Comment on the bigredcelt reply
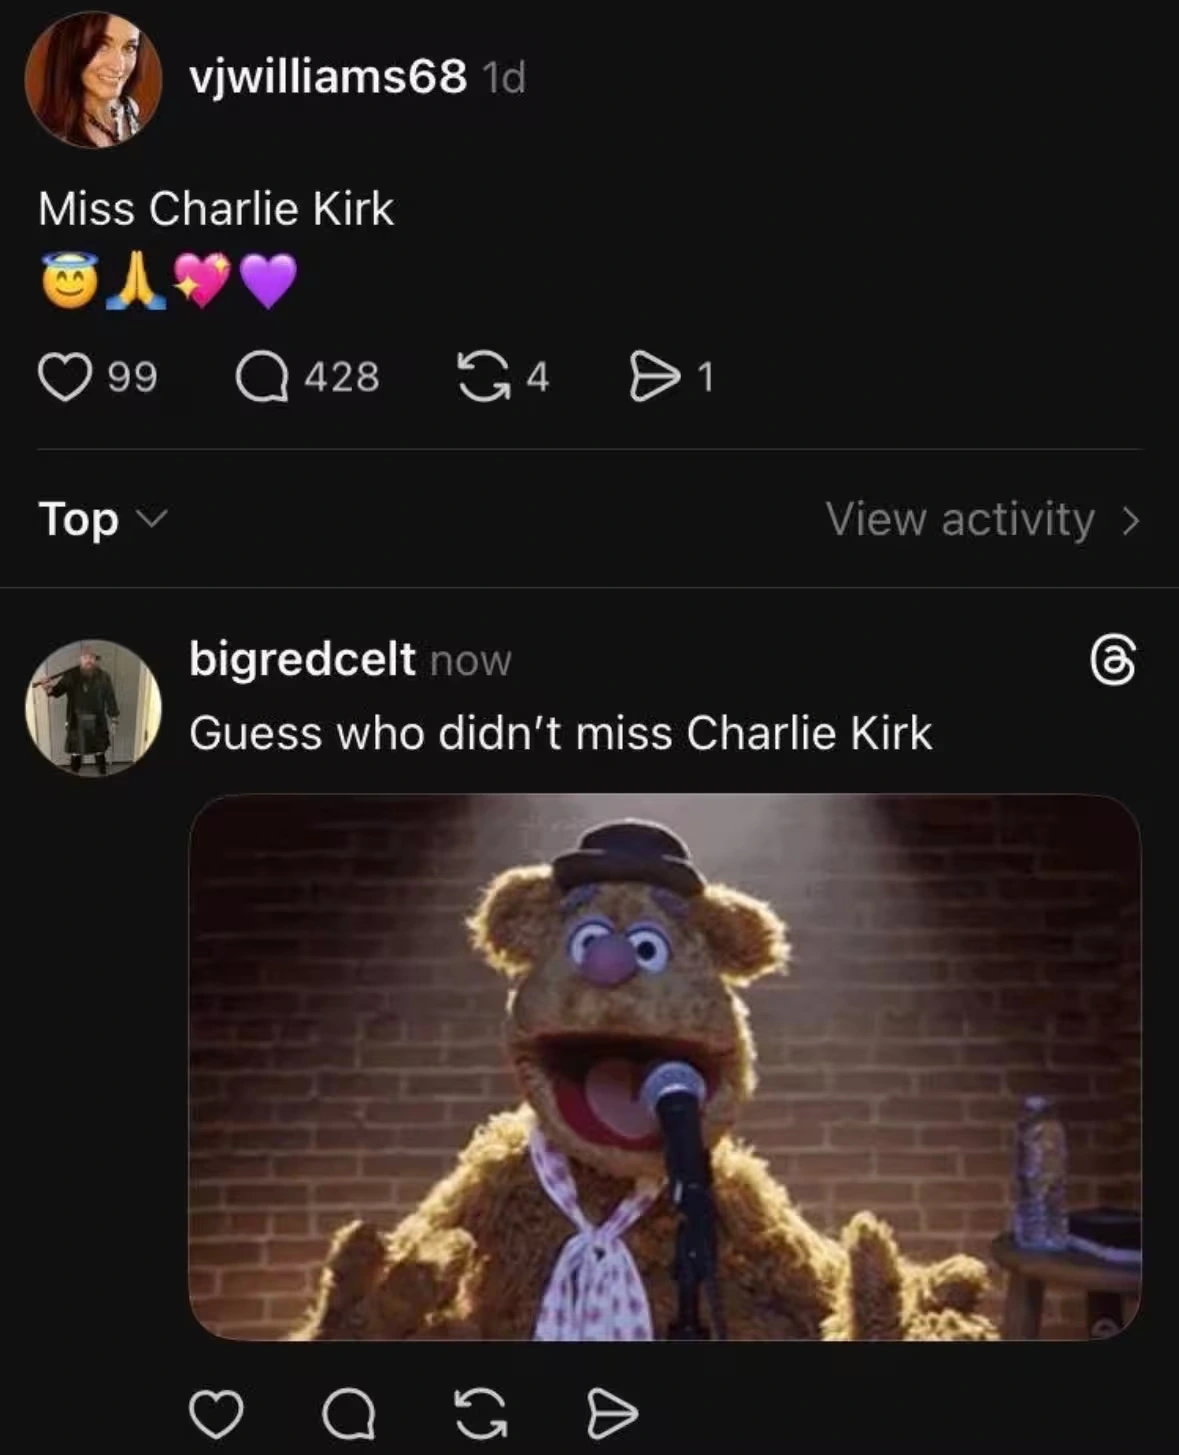This screenshot has width=1179, height=1455. click(x=349, y=1414)
